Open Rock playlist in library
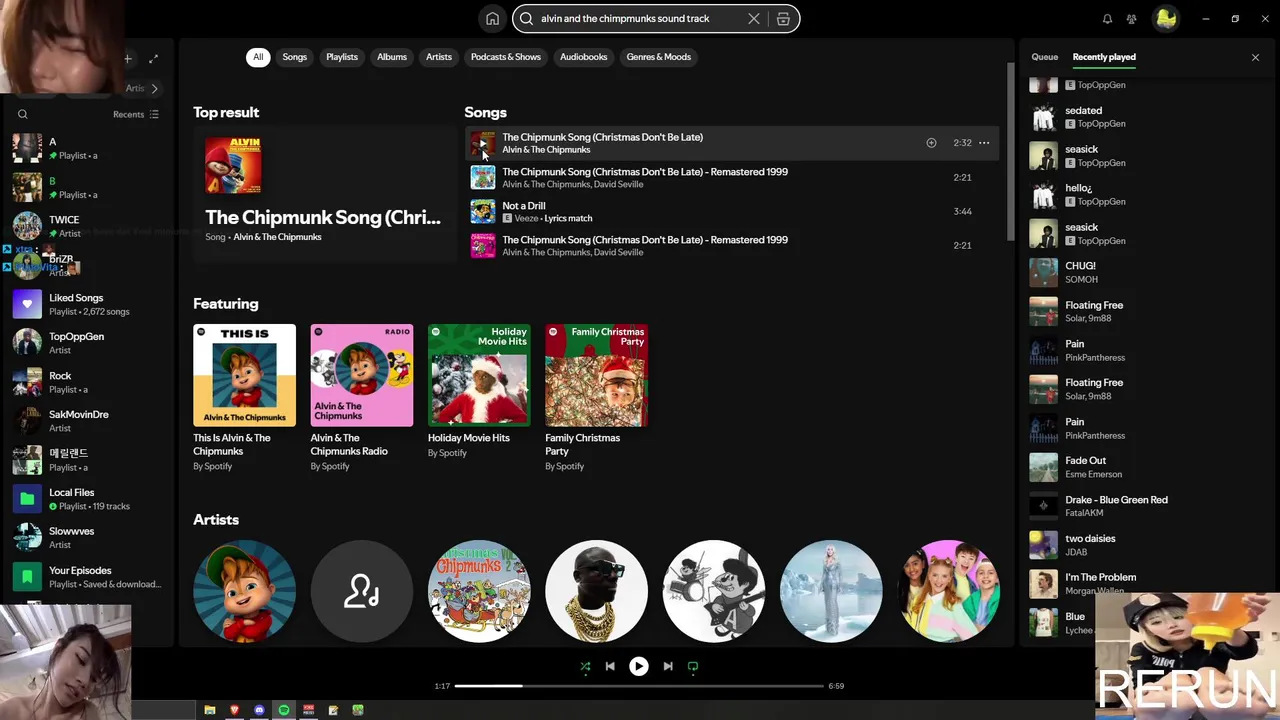This screenshot has width=1280, height=720. (x=90, y=382)
